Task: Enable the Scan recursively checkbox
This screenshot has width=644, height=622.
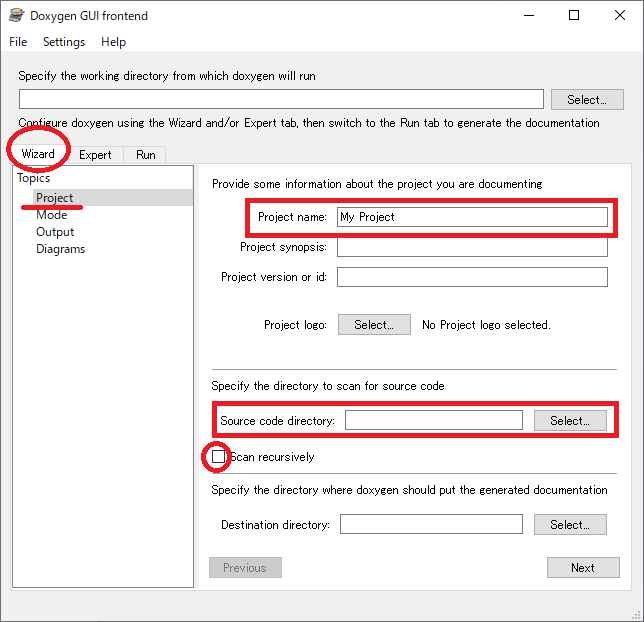Action: point(218,457)
